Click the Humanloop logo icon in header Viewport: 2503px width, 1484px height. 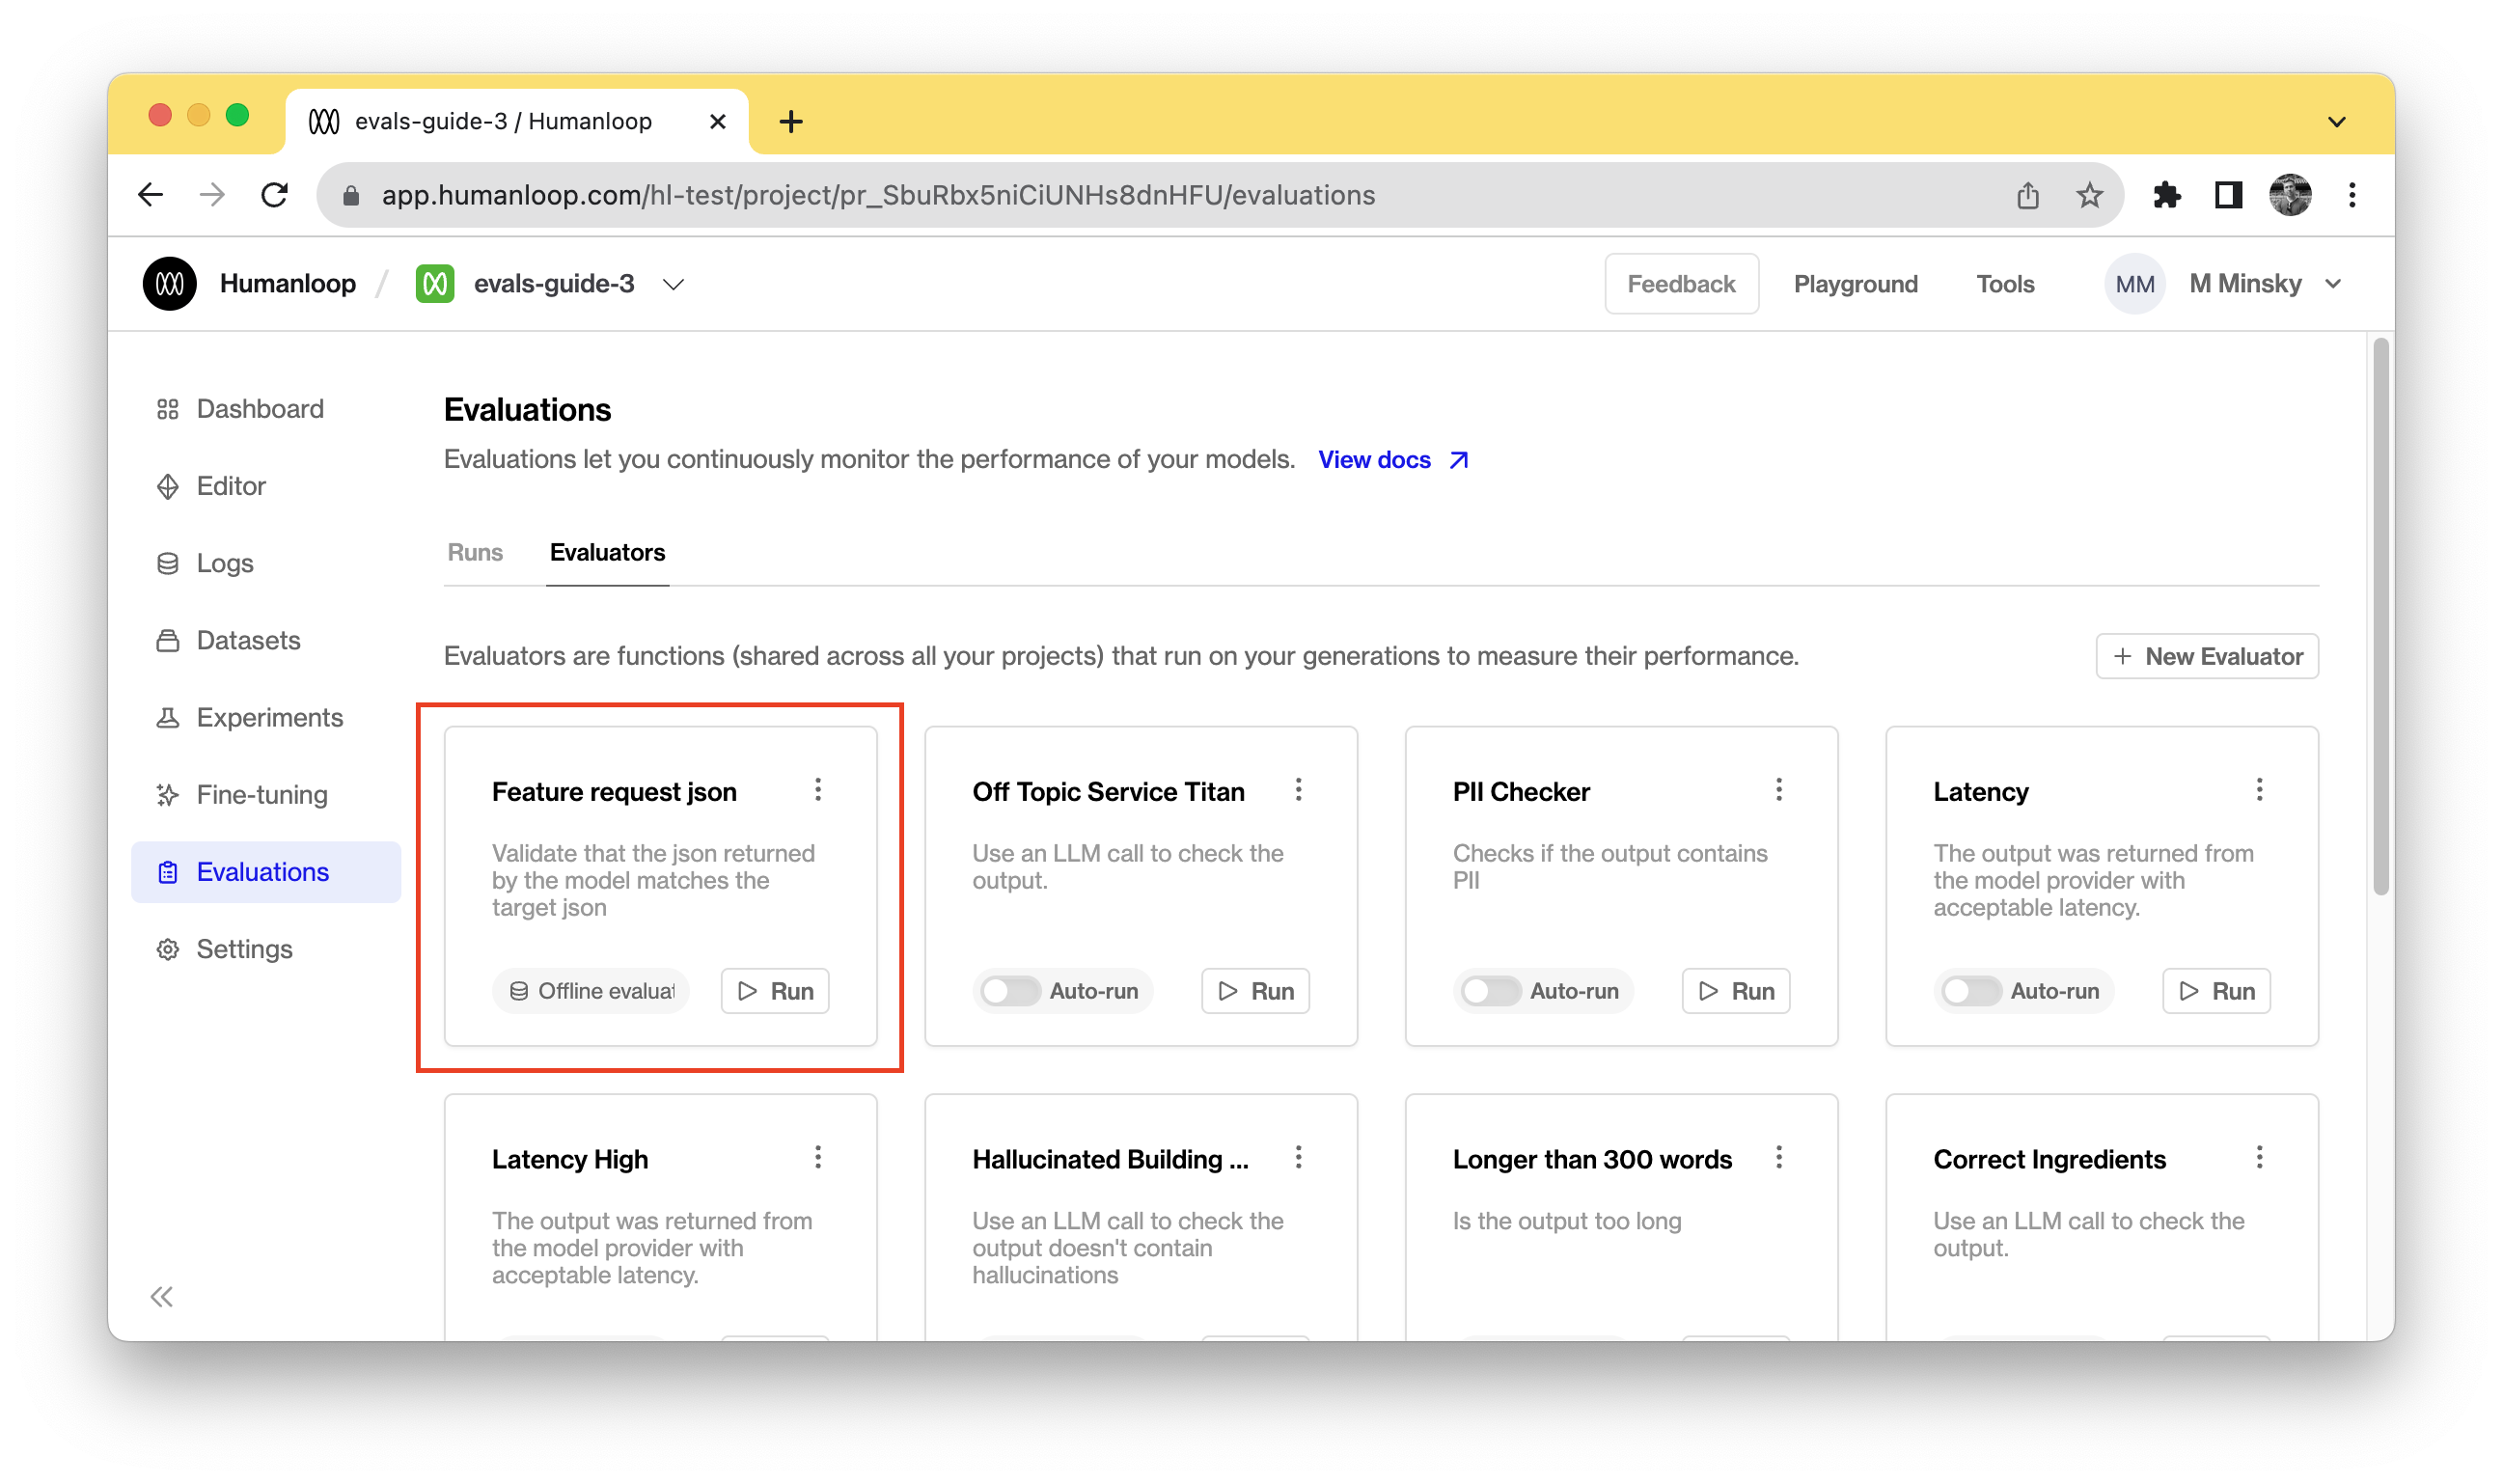169,284
